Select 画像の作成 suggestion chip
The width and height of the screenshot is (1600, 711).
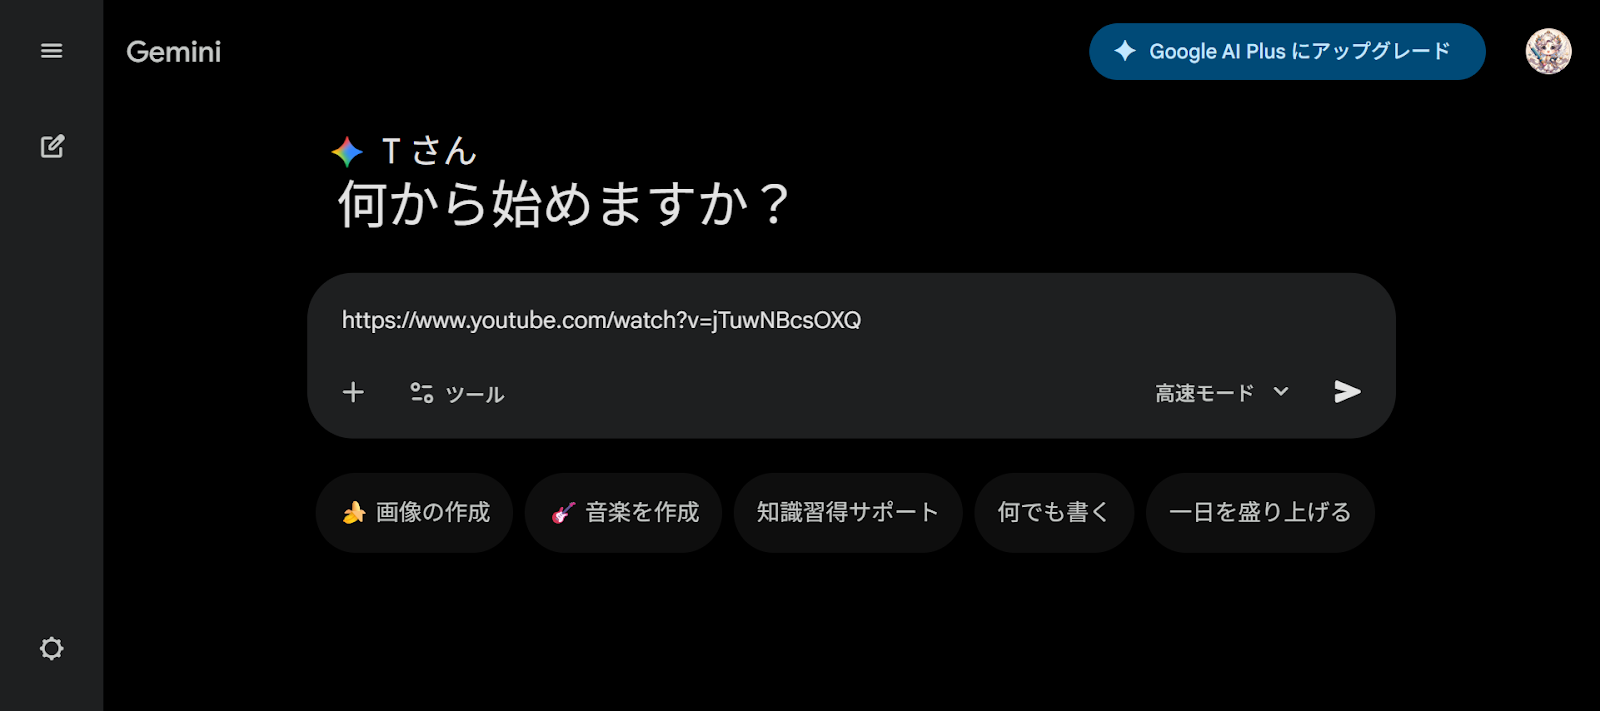pyautogui.click(x=415, y=513)
